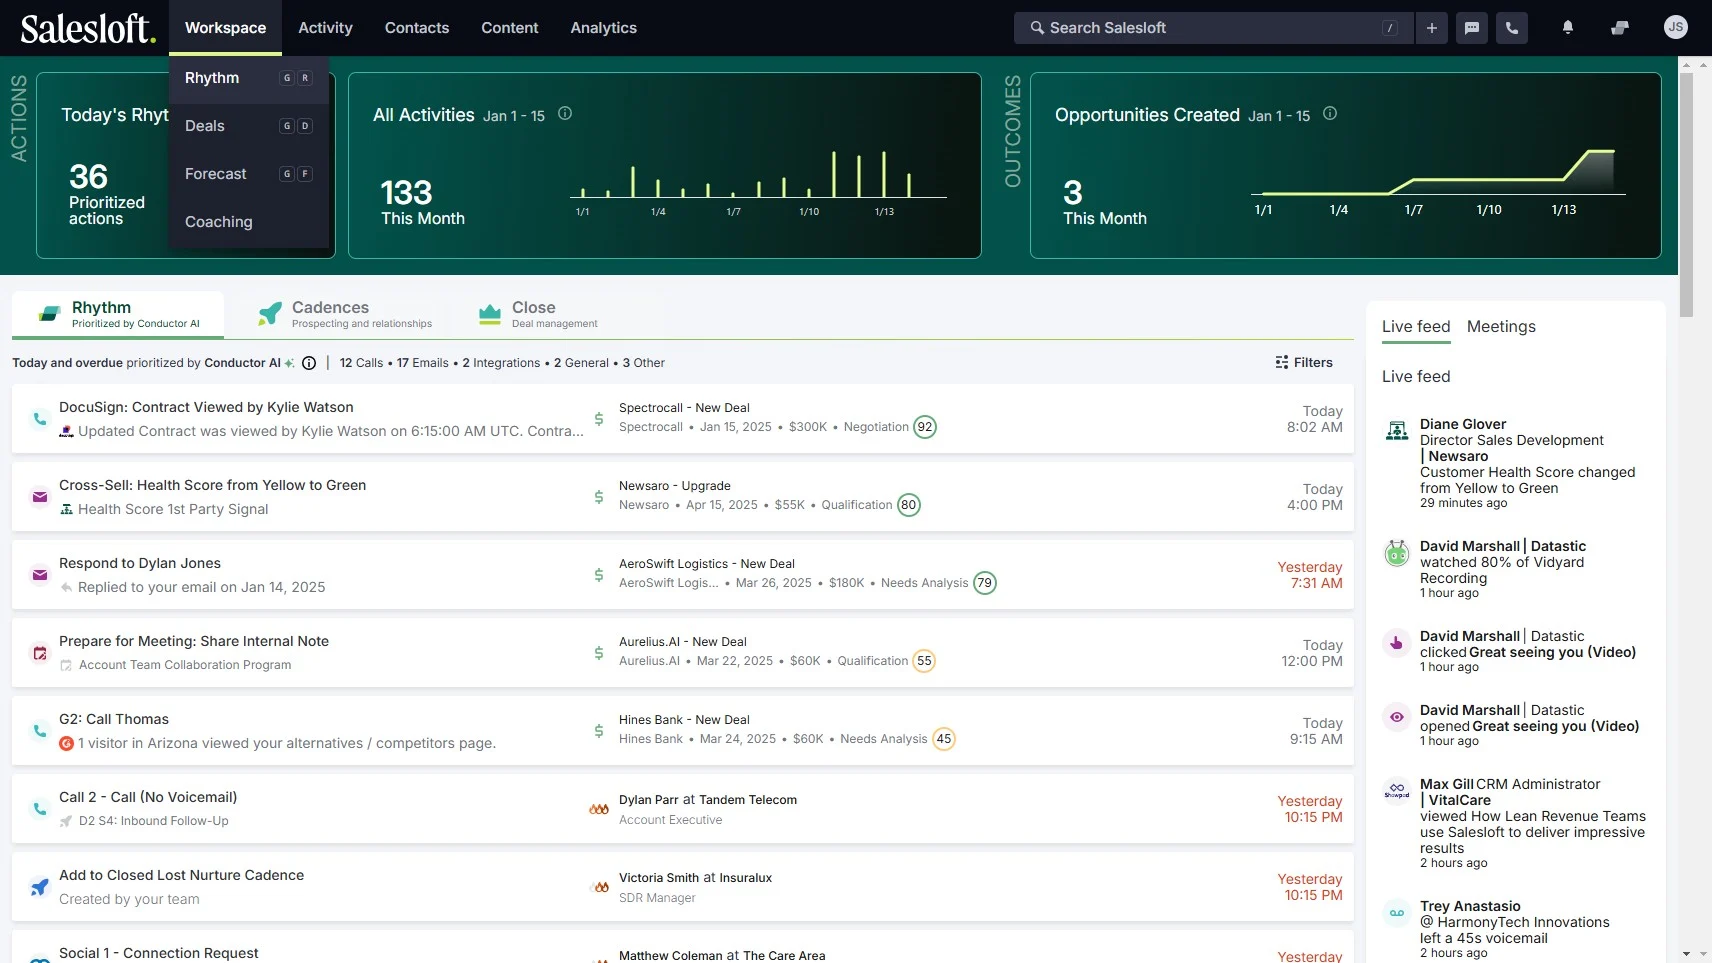Click the Salesloft logo
The image size is (1712, 963).
click(x=88, y=28)
